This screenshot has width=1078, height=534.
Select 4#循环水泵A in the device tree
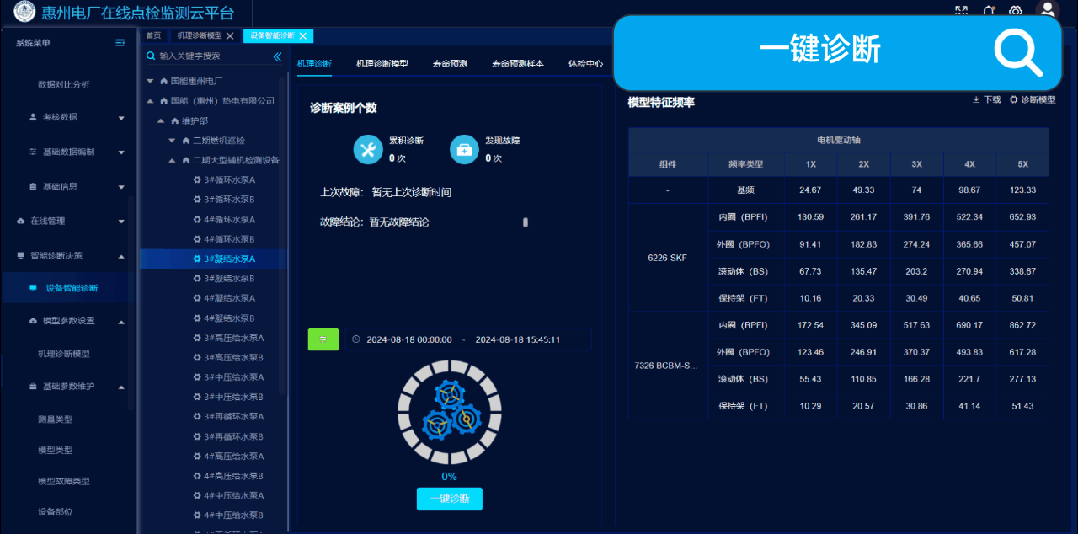tap(229, 219)
